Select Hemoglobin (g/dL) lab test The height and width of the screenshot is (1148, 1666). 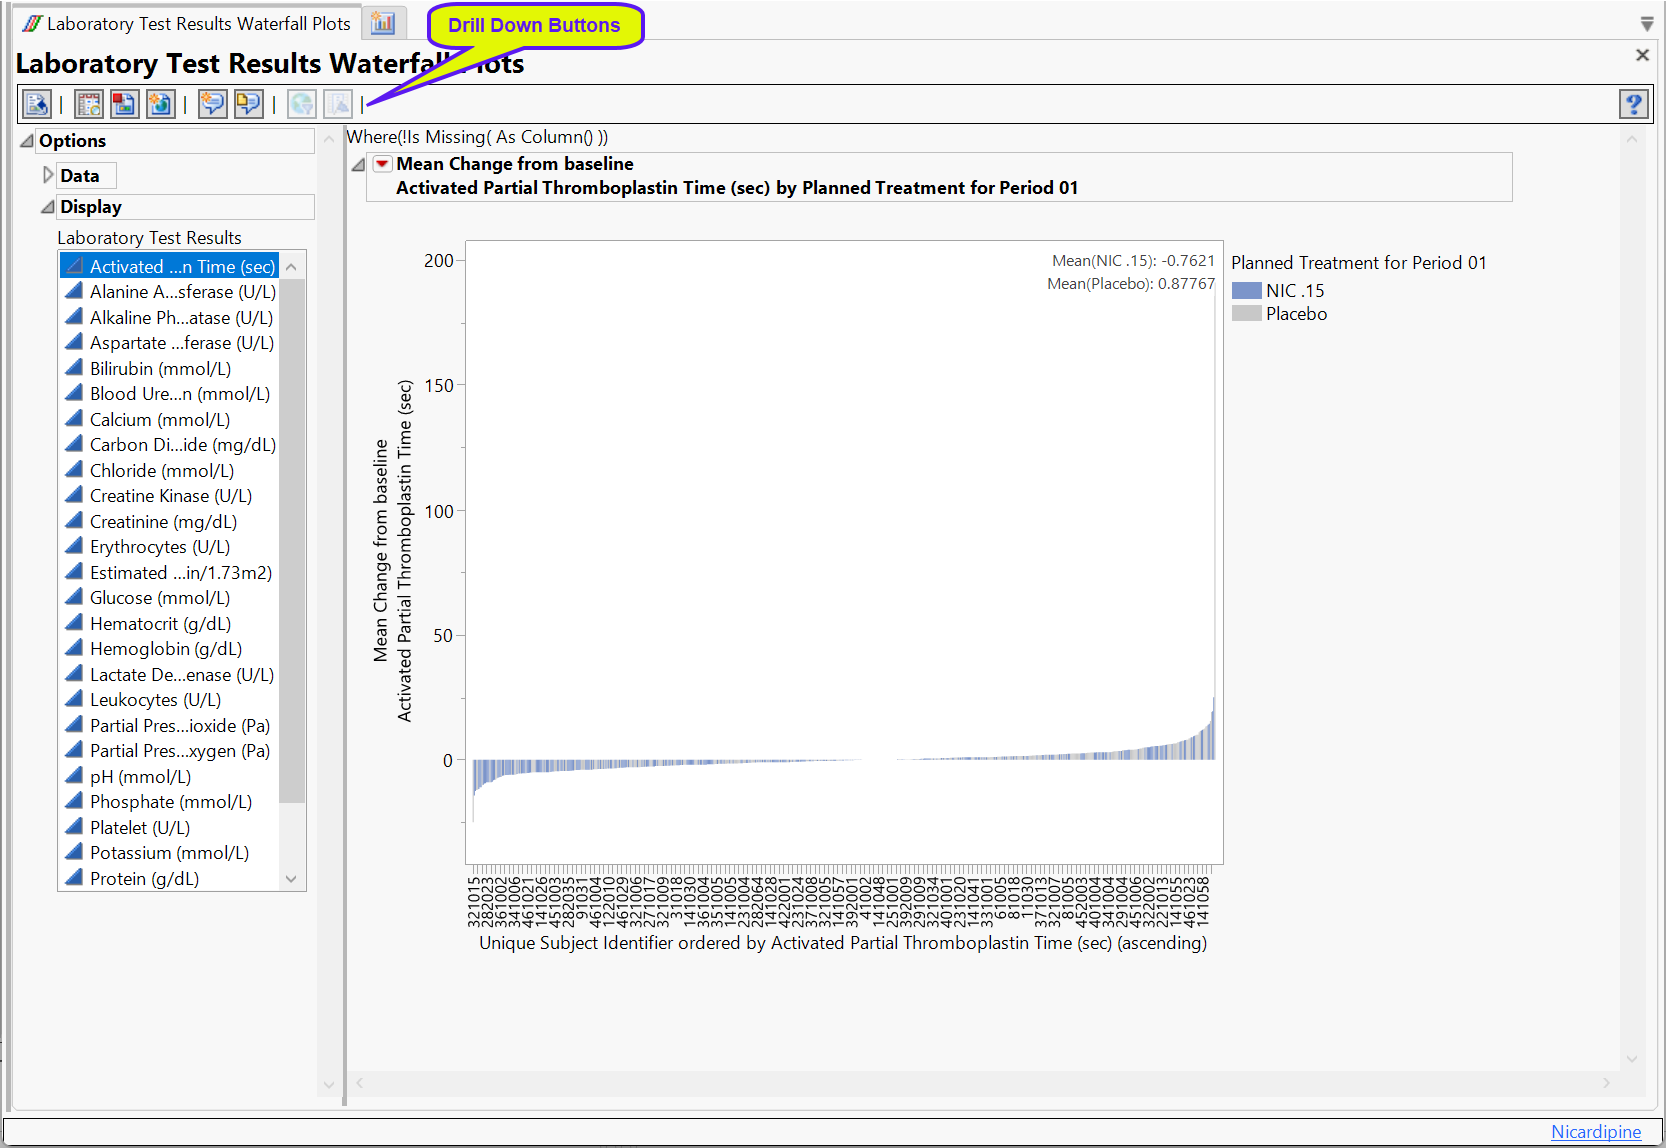(169, 649)
